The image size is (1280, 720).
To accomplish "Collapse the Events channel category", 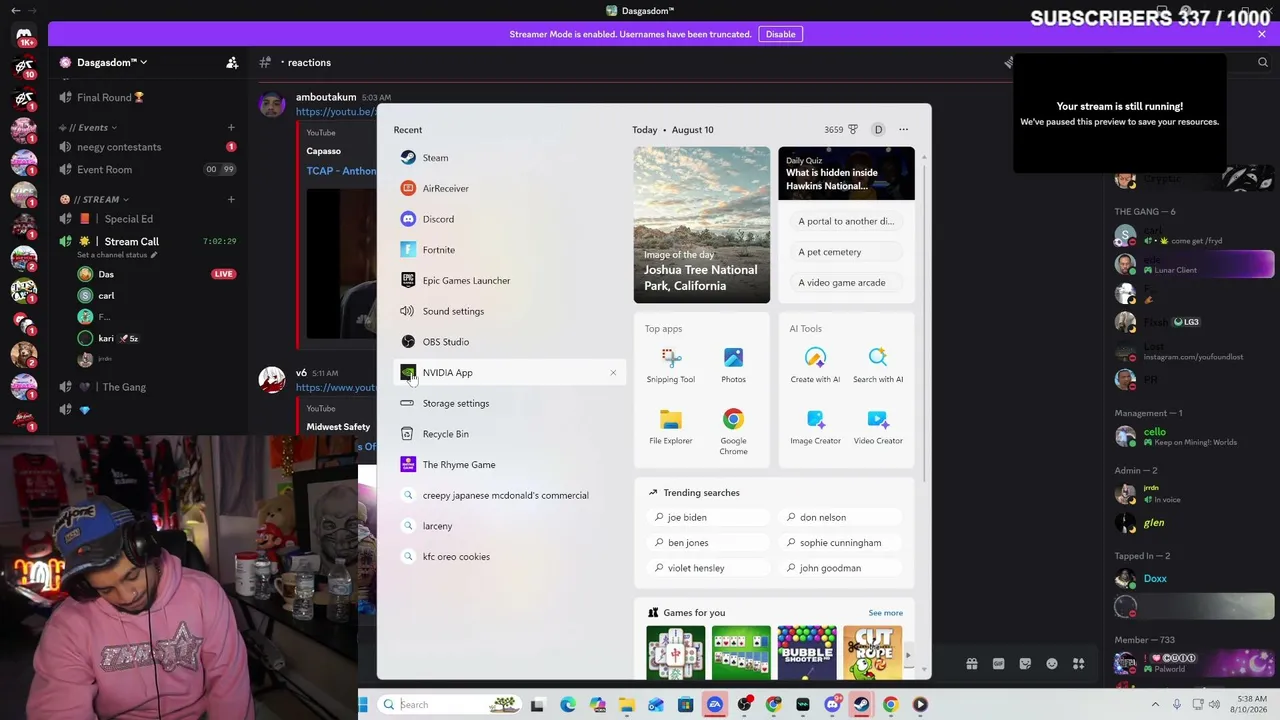I will coord(94,128).
